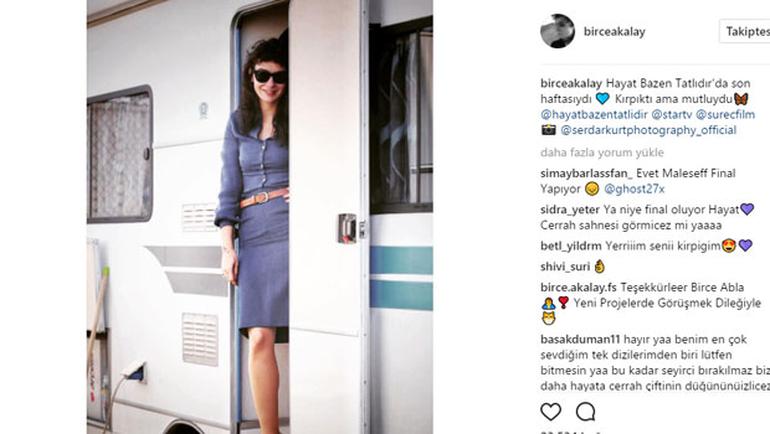The image size is (770, 434).
Task: Like the post with the heart icon
Action: (550, 412)
